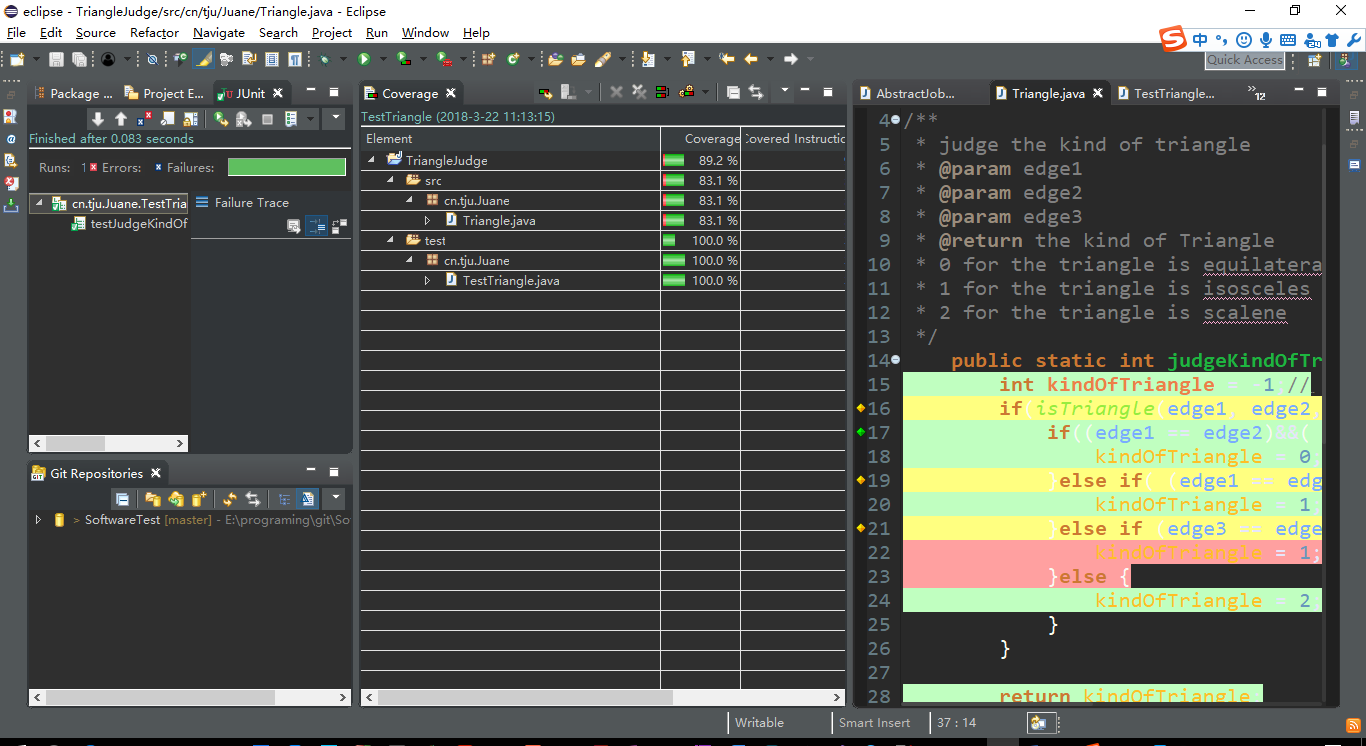The width and height of the screenshot is (1366, 746).
Task: Open the Refactor menu
Action: click(x=154, y=33)
